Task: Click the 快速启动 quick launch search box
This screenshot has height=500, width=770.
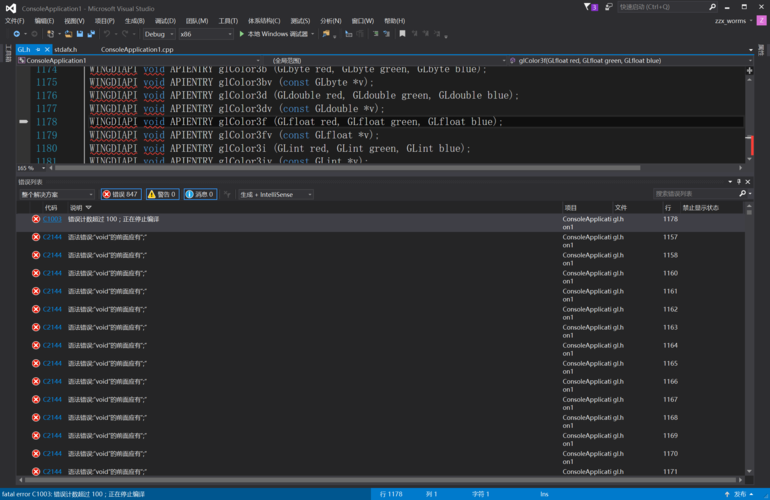Action: [x=661, y=7]
